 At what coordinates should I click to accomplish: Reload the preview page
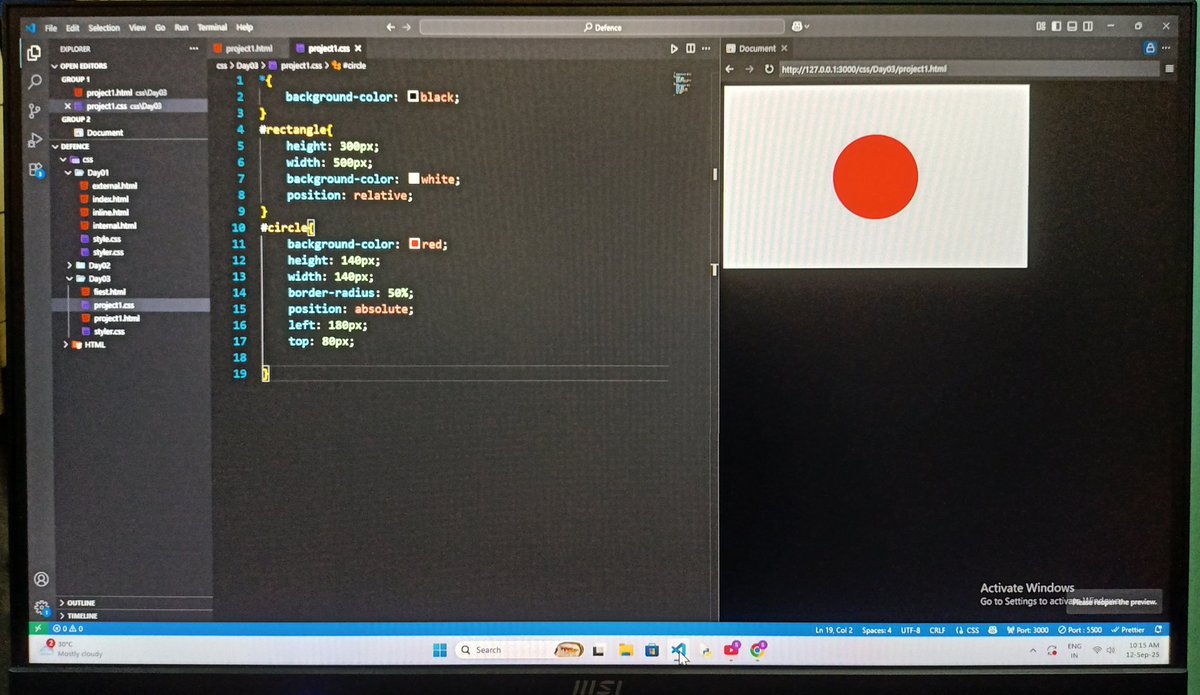769,69
